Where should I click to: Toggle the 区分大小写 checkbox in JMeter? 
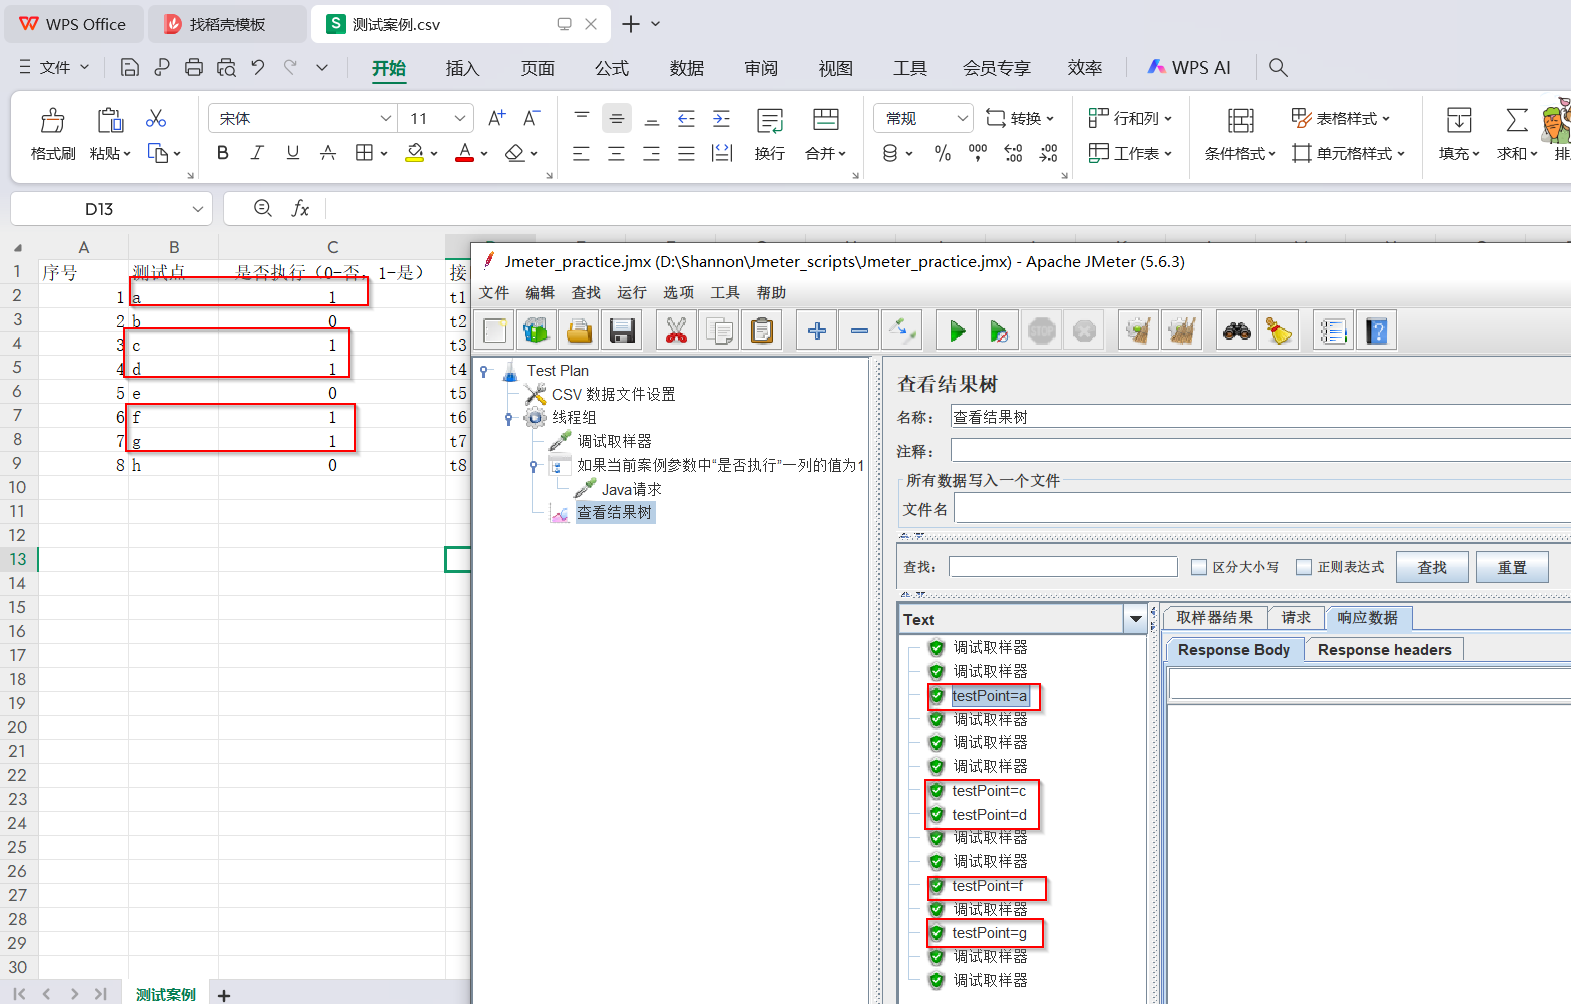[1199, 567]
